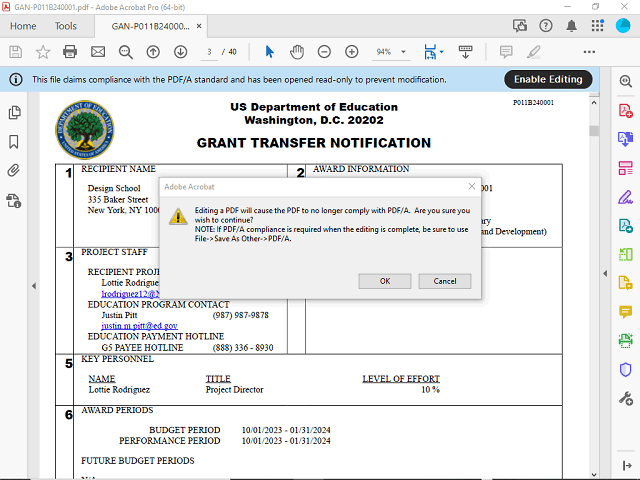The height and width of the screenshot is (480, 640).
Task: Open the Fill & Sign tool
Action: (x=625, y=197)
